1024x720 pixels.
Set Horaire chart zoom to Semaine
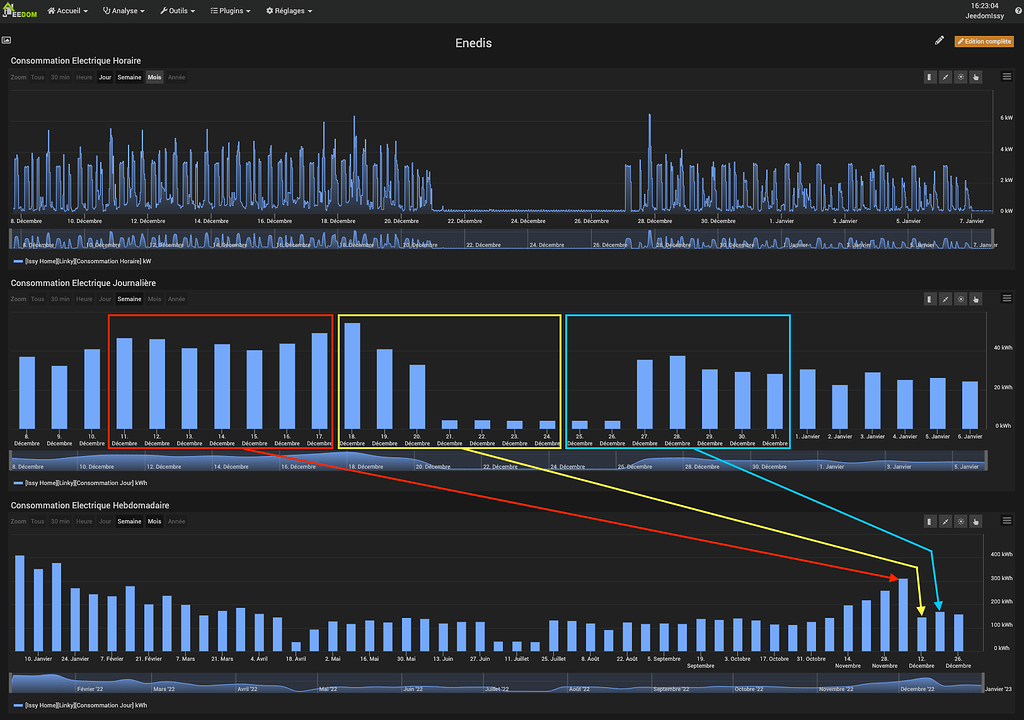(x=129, y=77)
